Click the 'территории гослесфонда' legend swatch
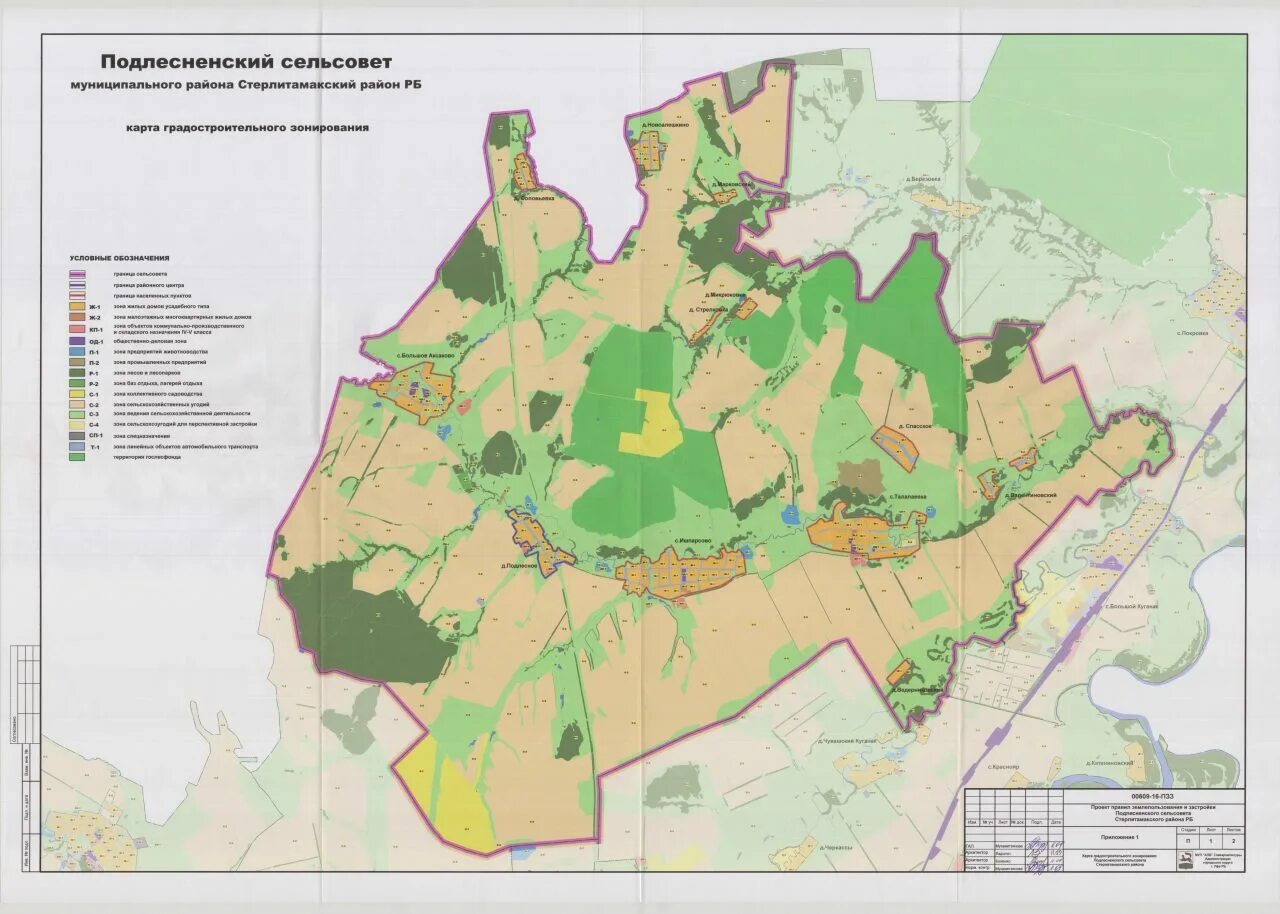1280x914 pixels. 77,457
